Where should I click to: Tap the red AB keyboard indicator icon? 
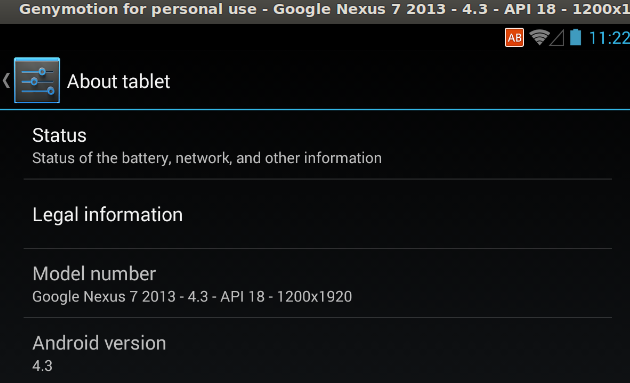click(x=514, y=38)
